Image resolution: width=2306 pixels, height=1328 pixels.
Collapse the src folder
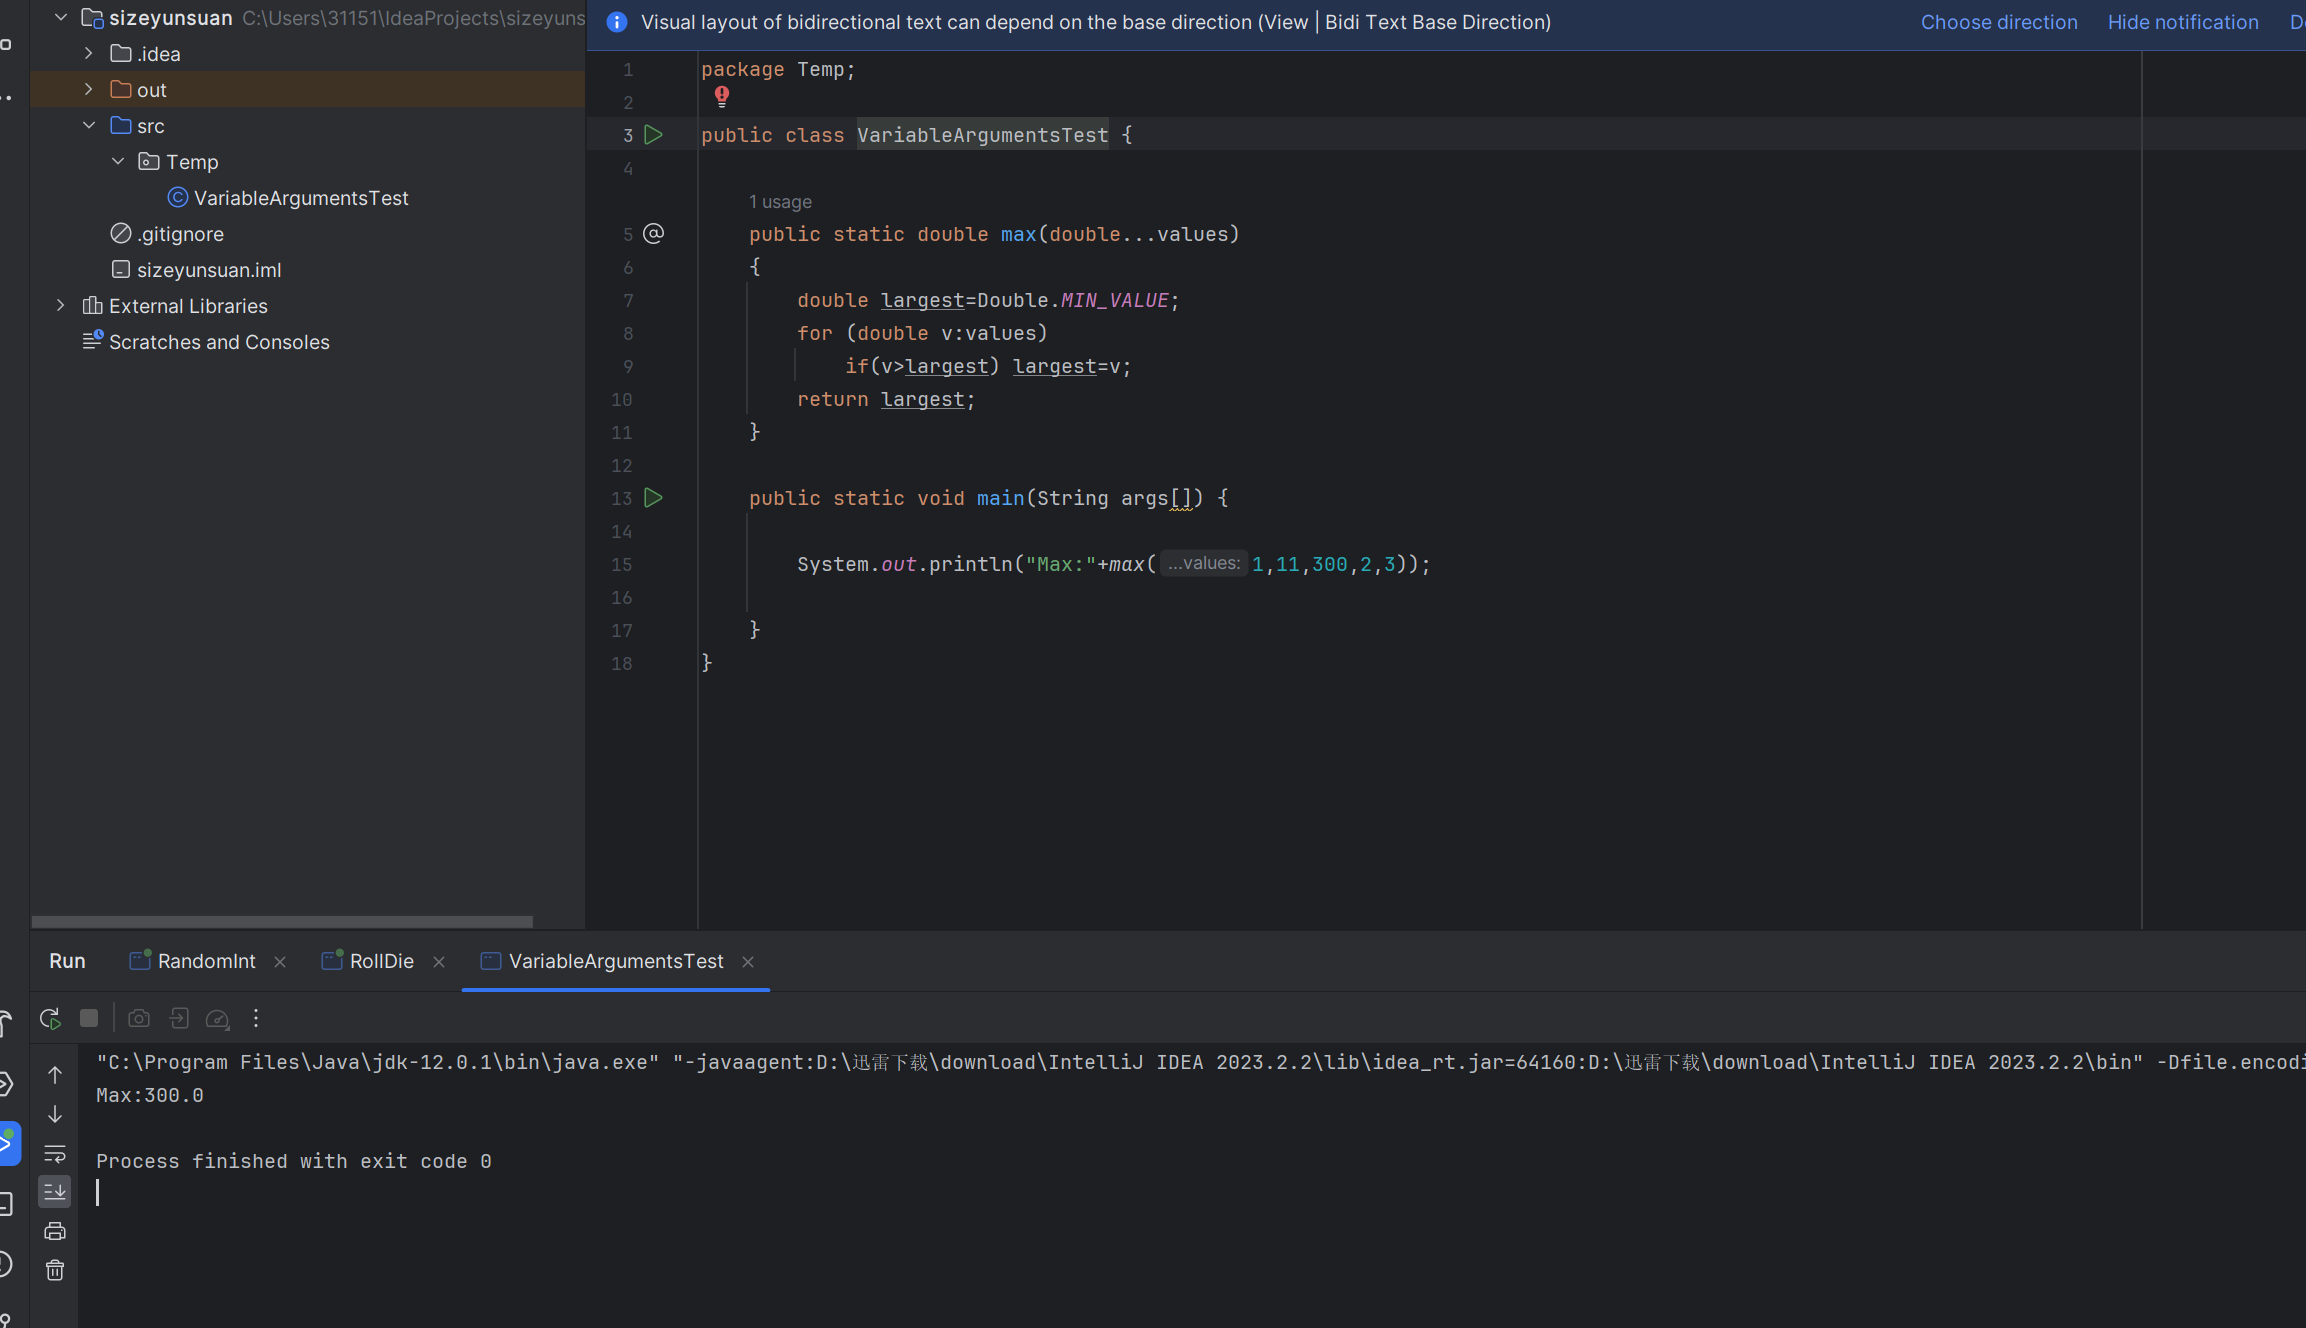pyautogui.click(x=89, y=126)
